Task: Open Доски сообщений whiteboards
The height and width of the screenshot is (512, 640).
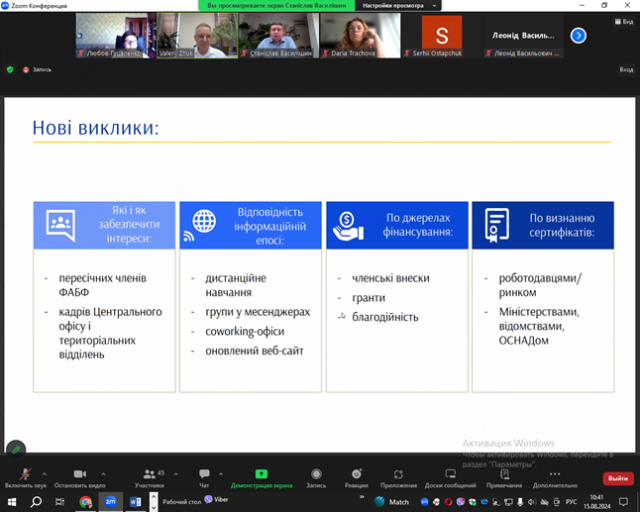Action: 450,475
